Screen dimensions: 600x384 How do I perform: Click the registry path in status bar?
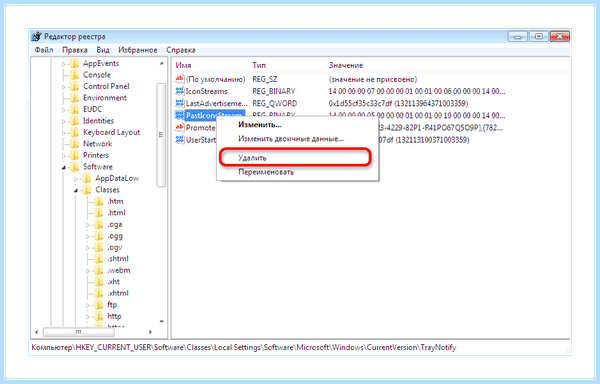[244, 348]
